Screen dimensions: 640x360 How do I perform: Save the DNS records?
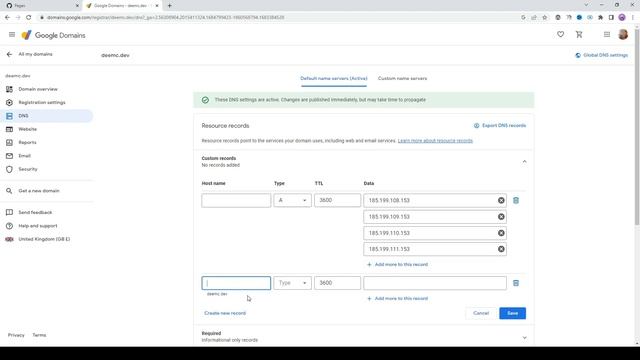pyautogui.click(x=512, y=313)
